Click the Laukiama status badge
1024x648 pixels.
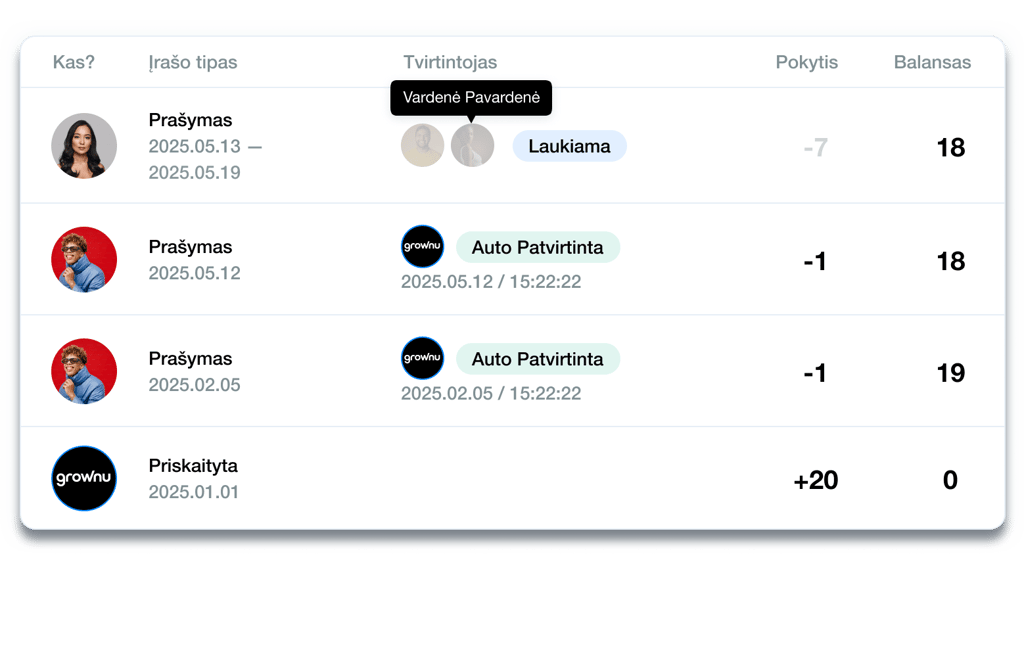[569, 146]
